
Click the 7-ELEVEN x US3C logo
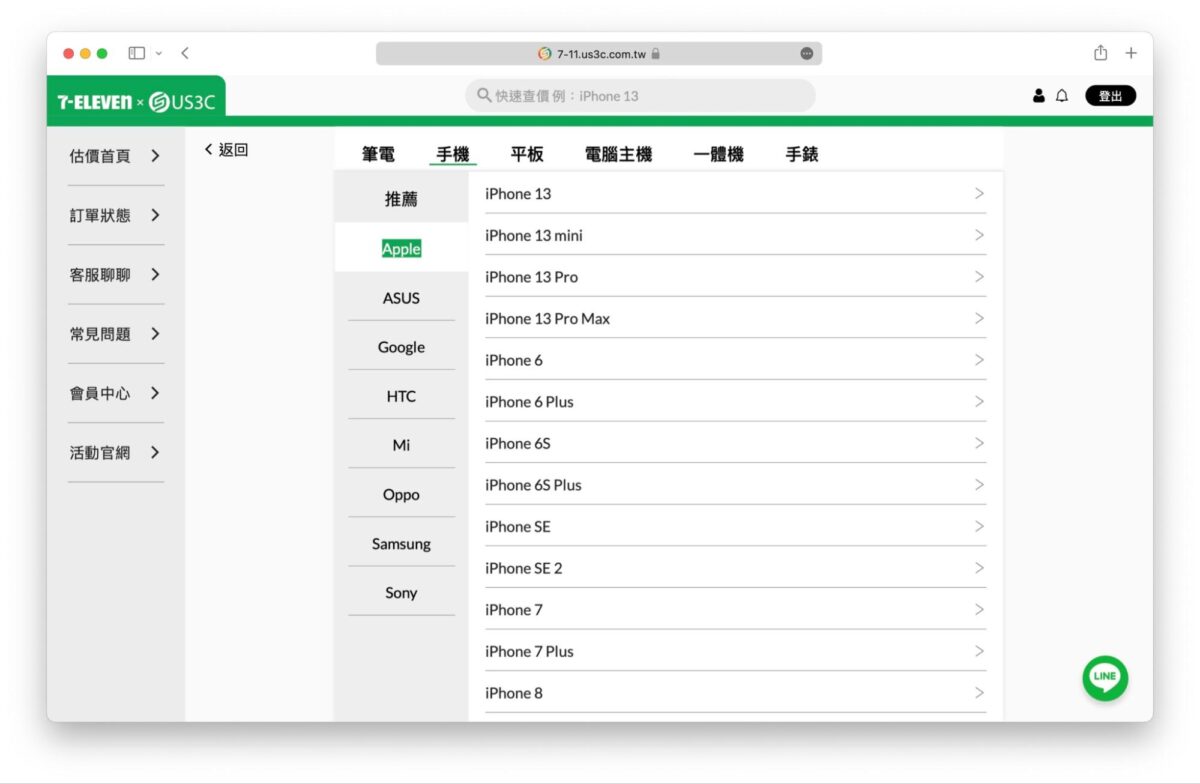[x=136, y=102]
